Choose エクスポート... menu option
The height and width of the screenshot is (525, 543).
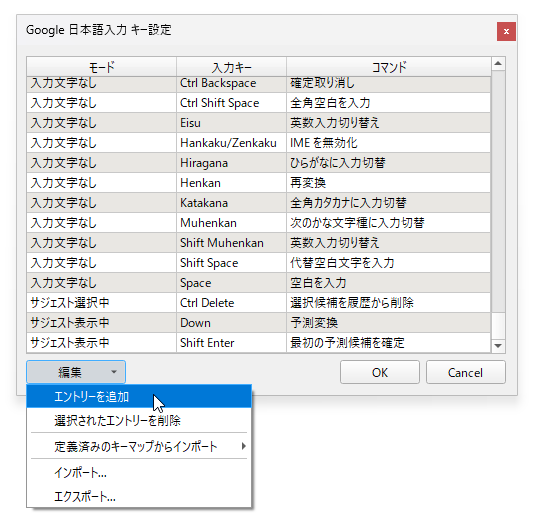[139, 496]
